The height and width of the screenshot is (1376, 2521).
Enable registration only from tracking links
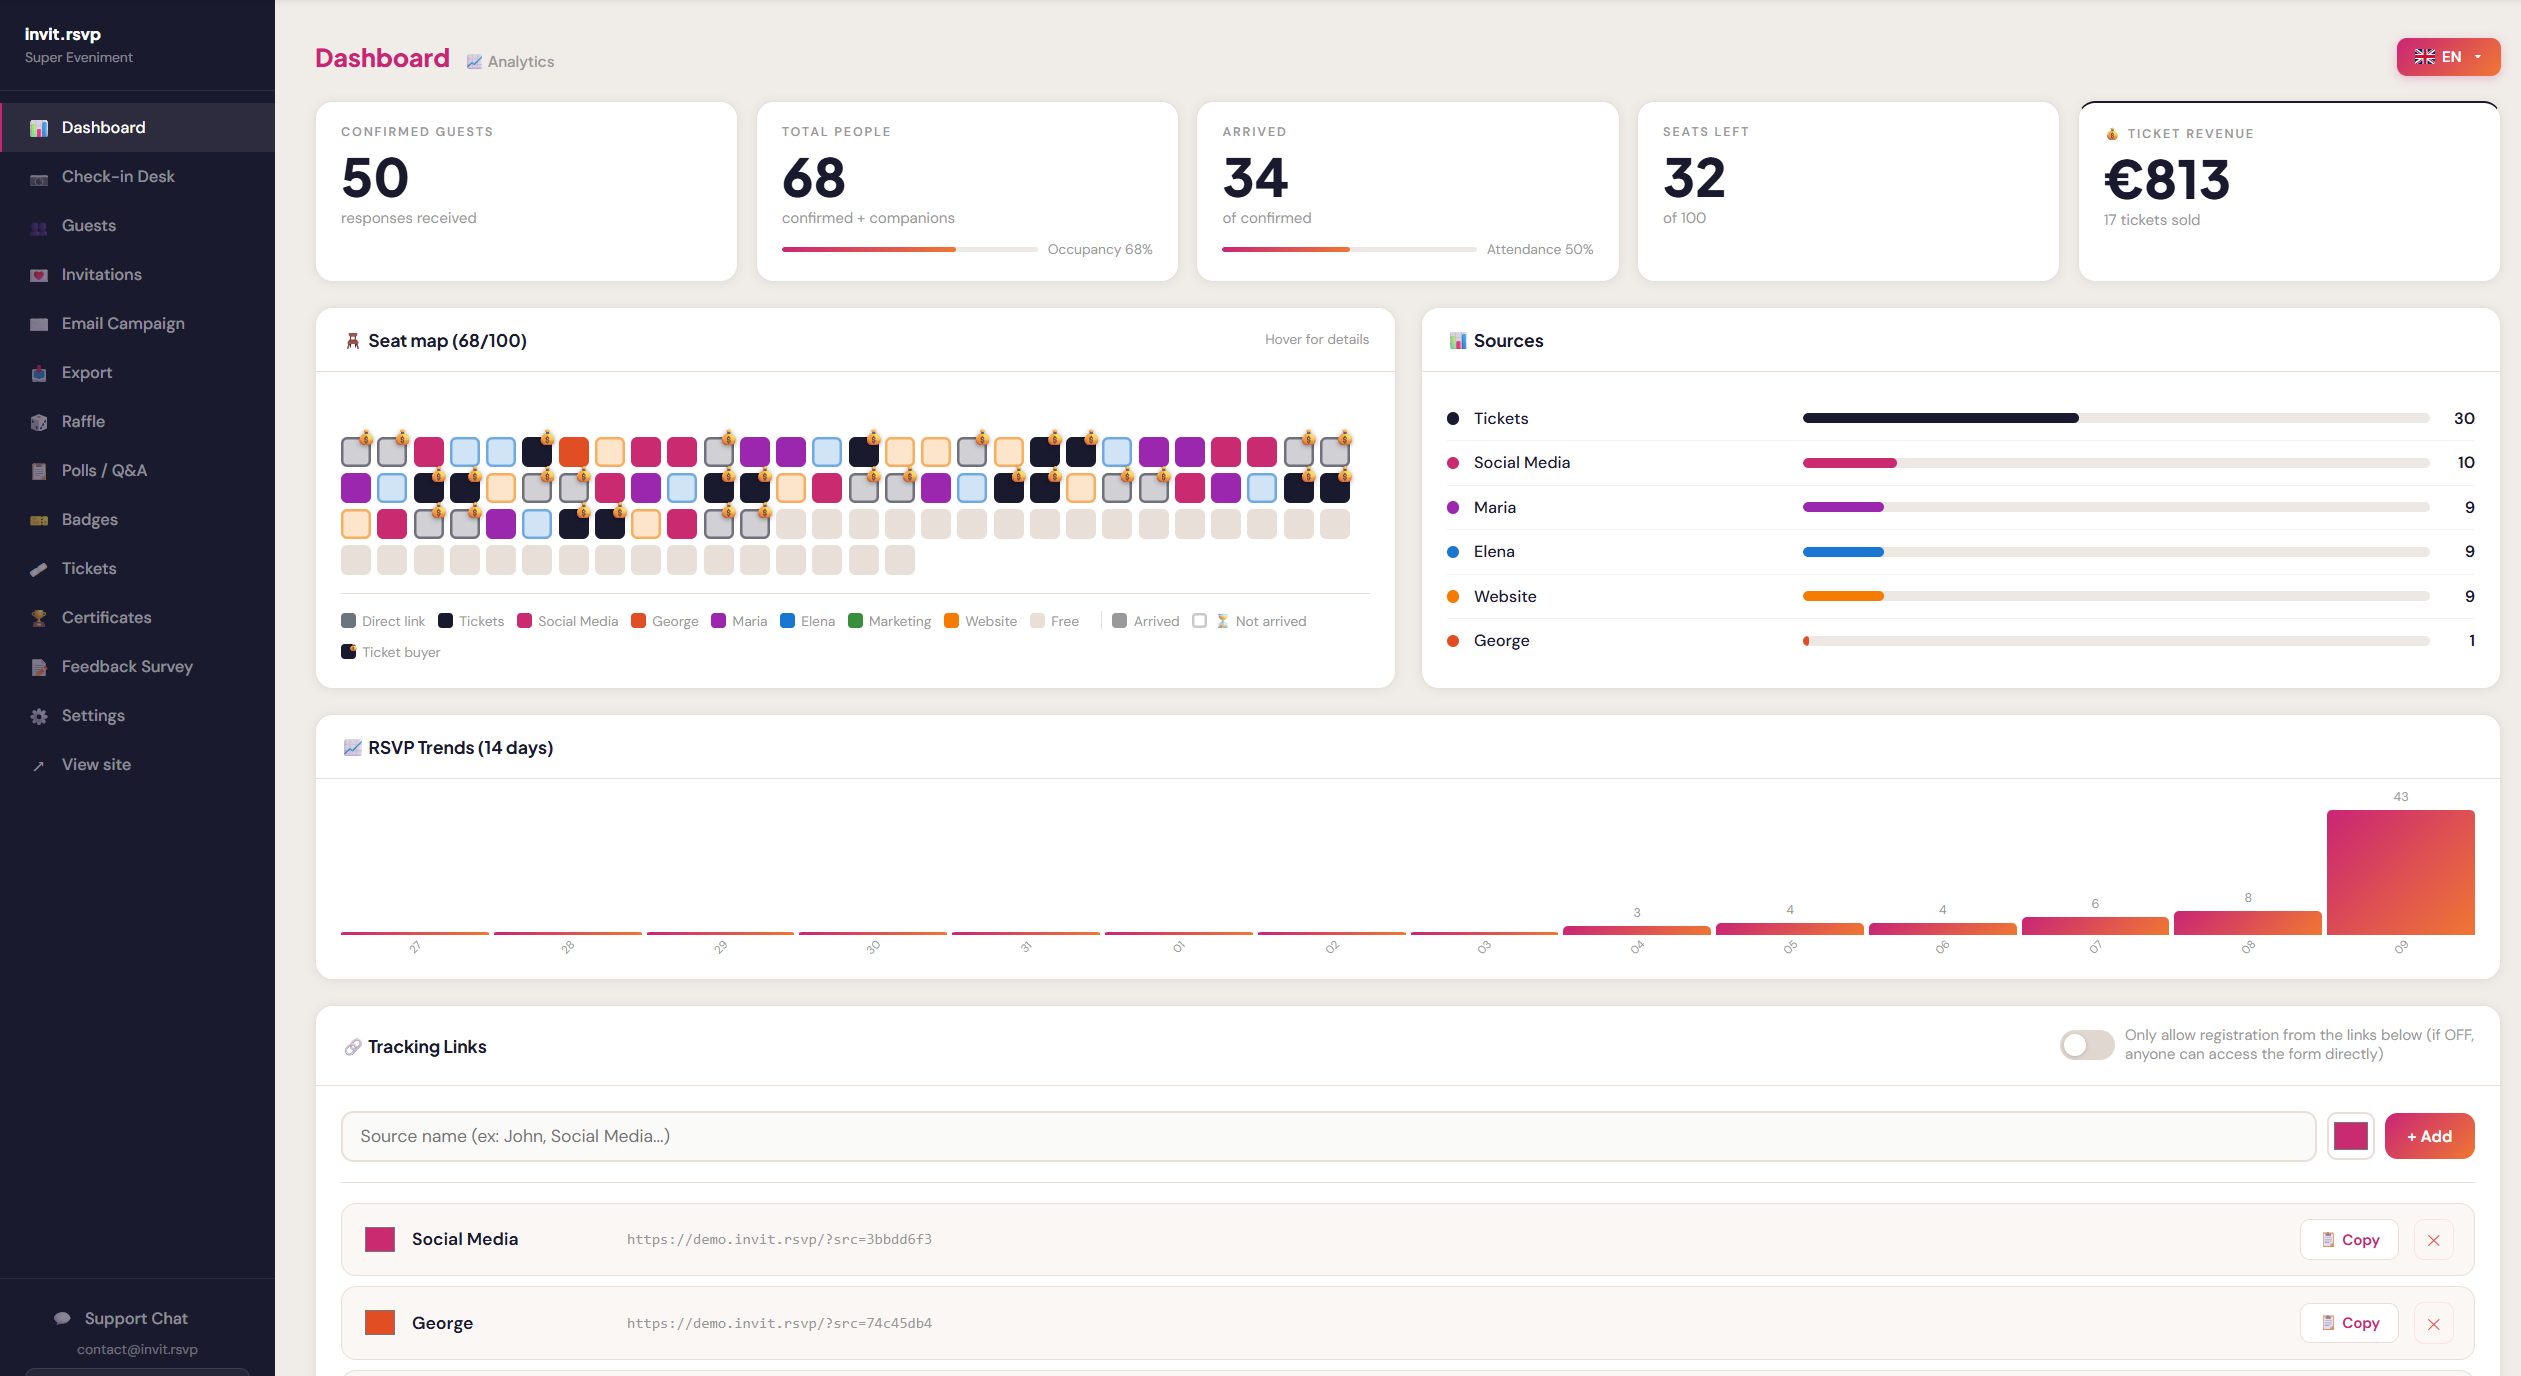click(2088, 1044)
